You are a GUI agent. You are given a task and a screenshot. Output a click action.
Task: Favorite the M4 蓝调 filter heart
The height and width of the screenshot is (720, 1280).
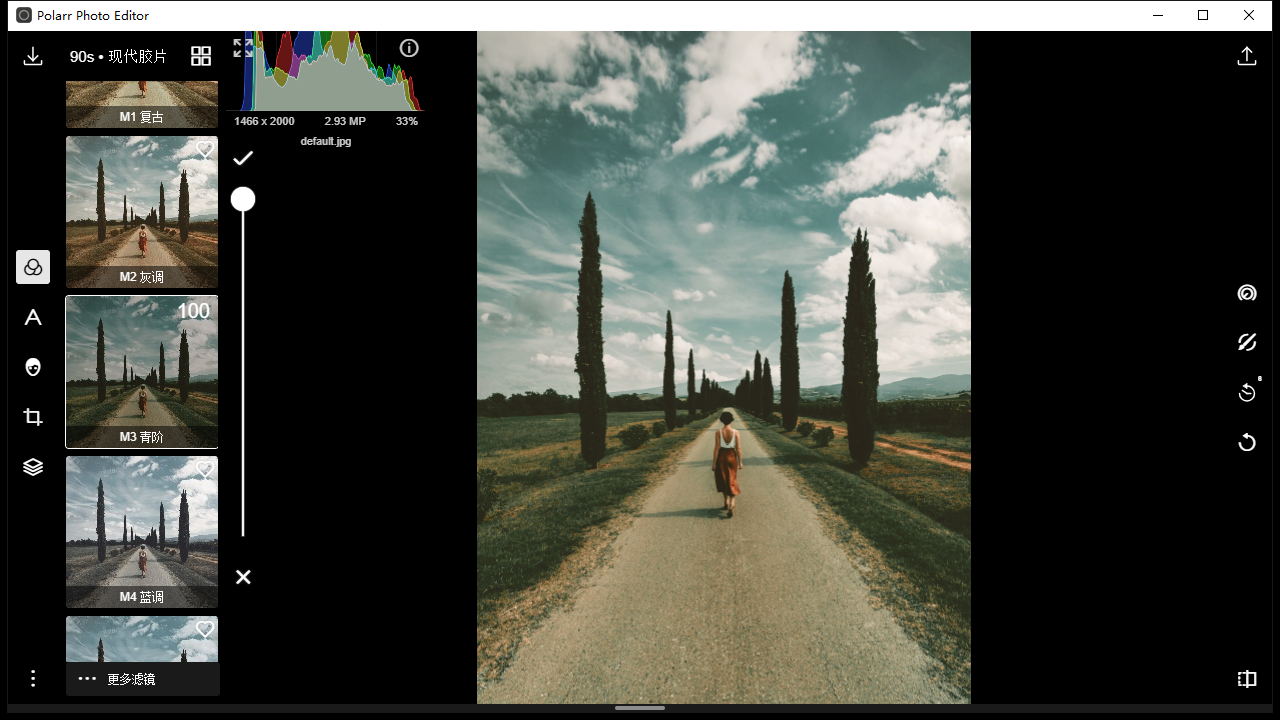click(x=204, y=470)
